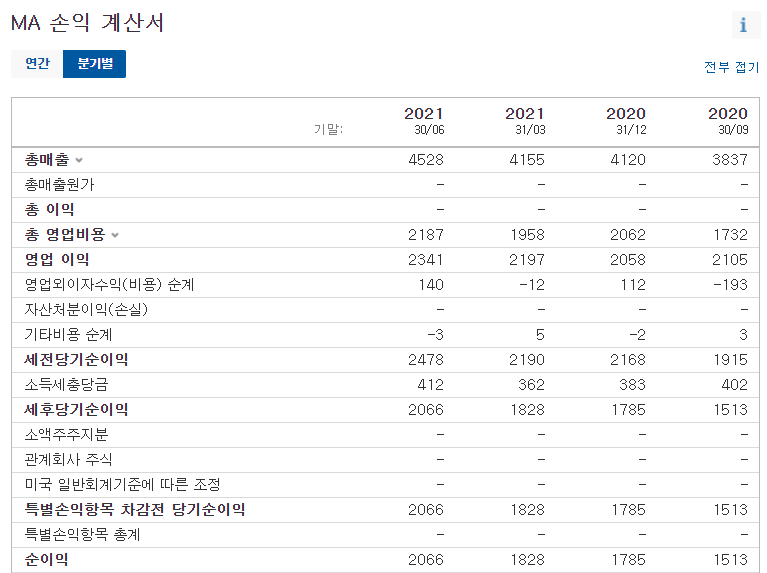Click the 총 영업비용 row label
The width and height of the screenshot is (767, 573).
pos(65,234)
